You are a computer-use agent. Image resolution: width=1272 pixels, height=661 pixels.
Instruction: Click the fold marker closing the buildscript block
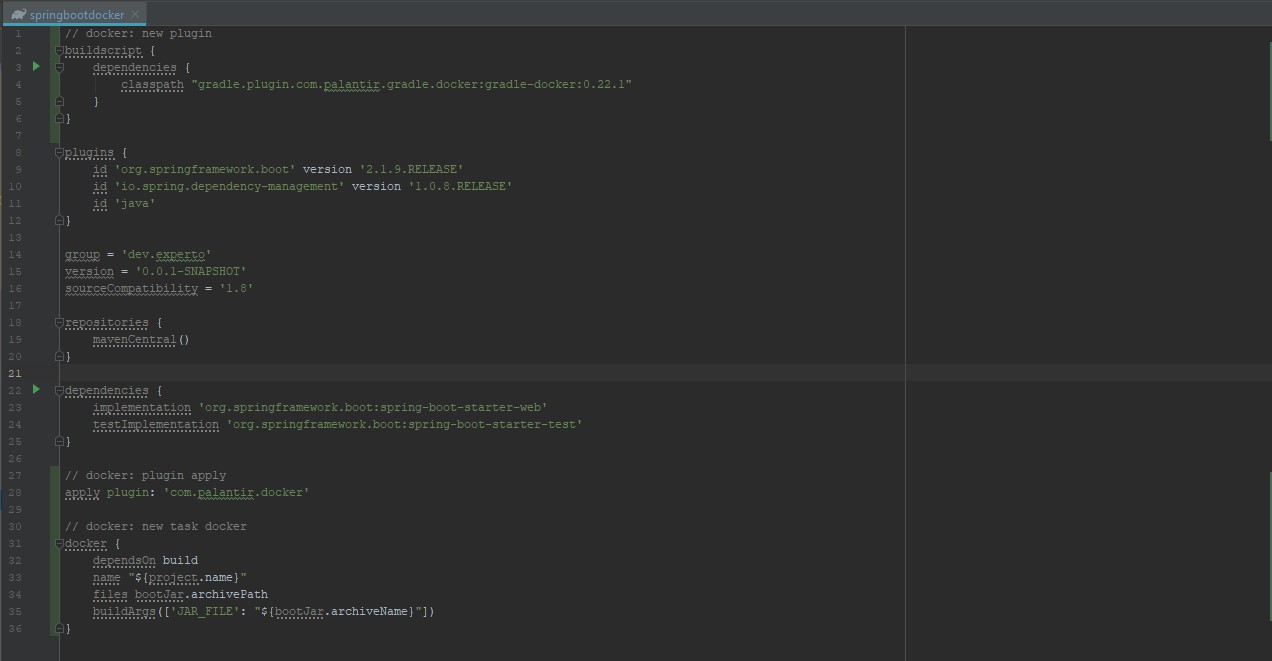pyautogui.click(x=58, y=118)
